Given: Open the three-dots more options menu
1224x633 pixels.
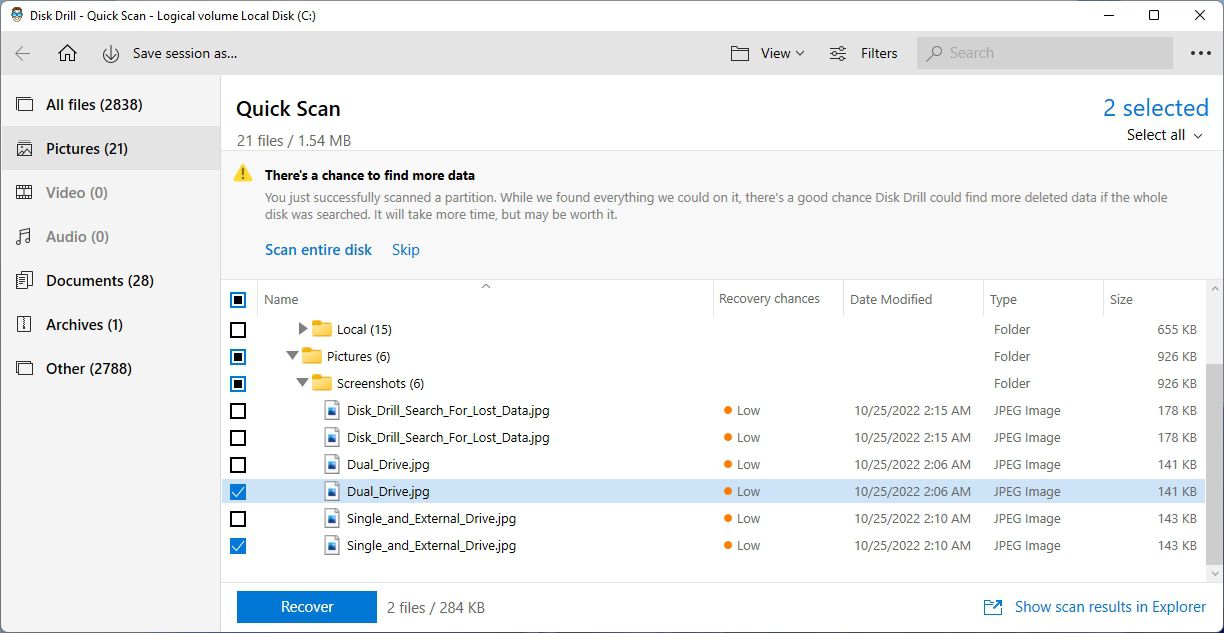Looking at the screenshot, I should coord(1201,53).
